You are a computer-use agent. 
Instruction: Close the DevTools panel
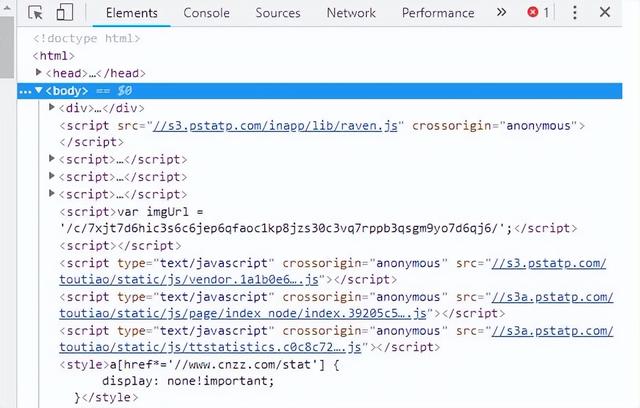[605, 12]
